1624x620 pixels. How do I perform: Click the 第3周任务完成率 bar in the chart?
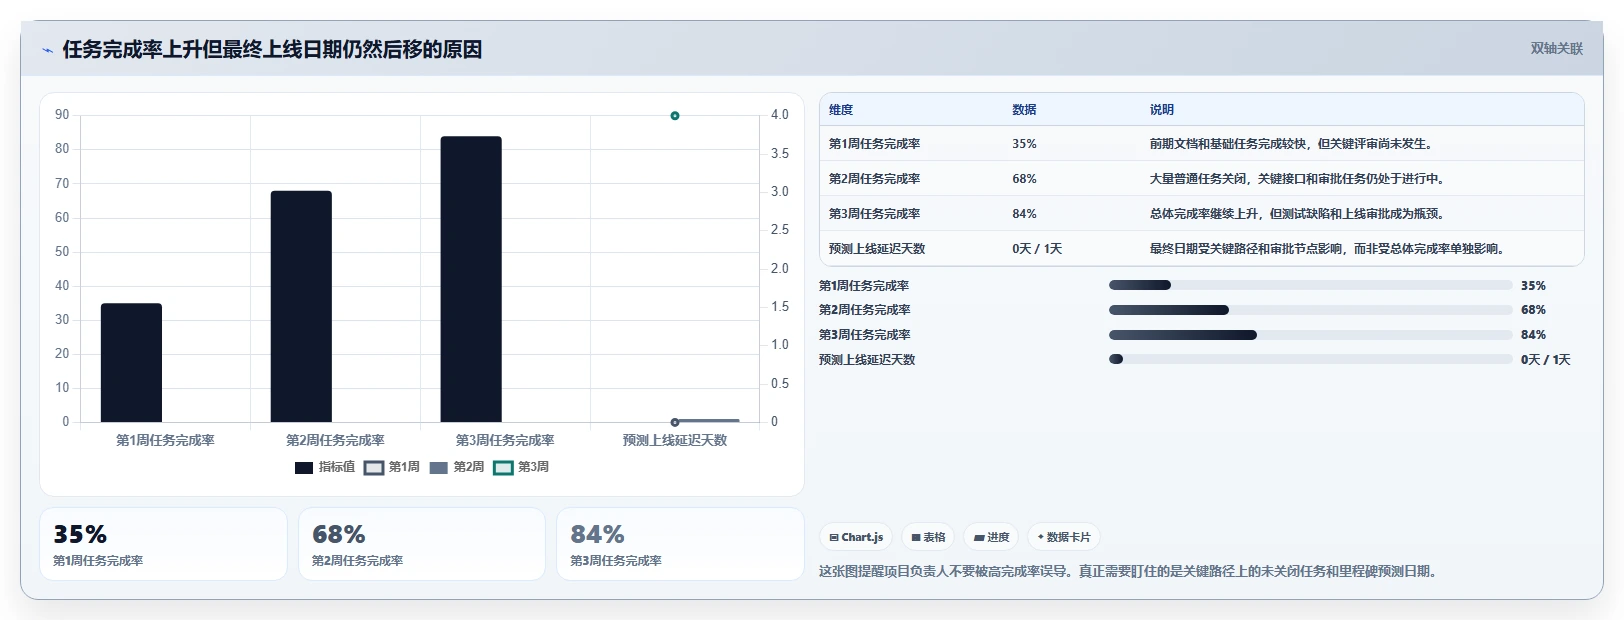pyautogui.click(x=471, y=279)
